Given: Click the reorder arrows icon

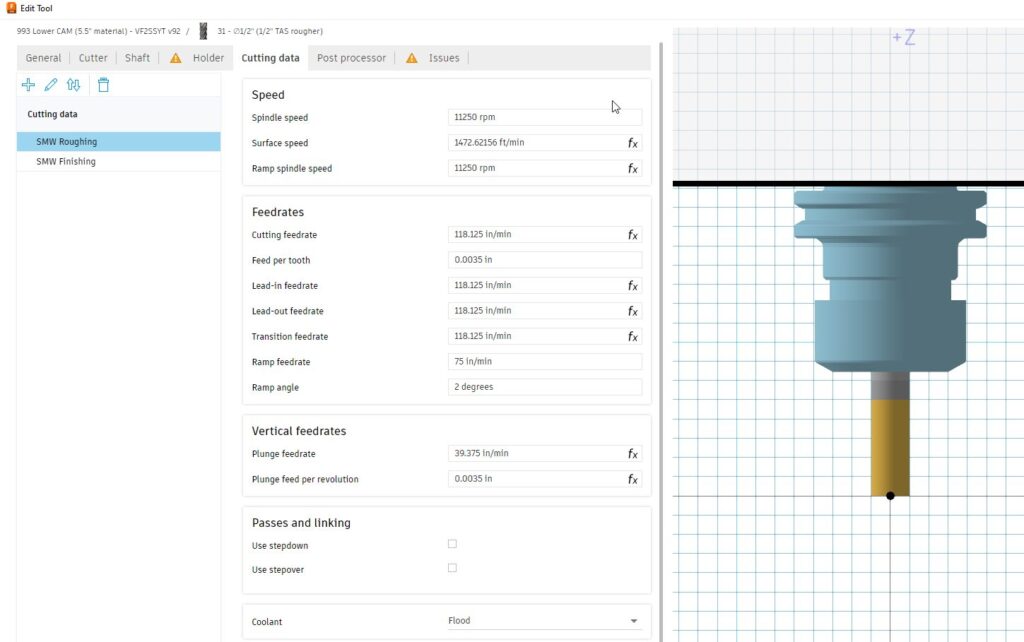Looking at the screenshot, I should tap(74, 85).
